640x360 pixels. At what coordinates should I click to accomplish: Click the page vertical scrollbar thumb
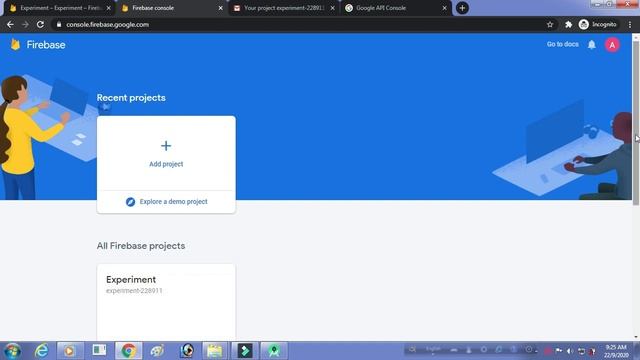(x=636, y=122)
